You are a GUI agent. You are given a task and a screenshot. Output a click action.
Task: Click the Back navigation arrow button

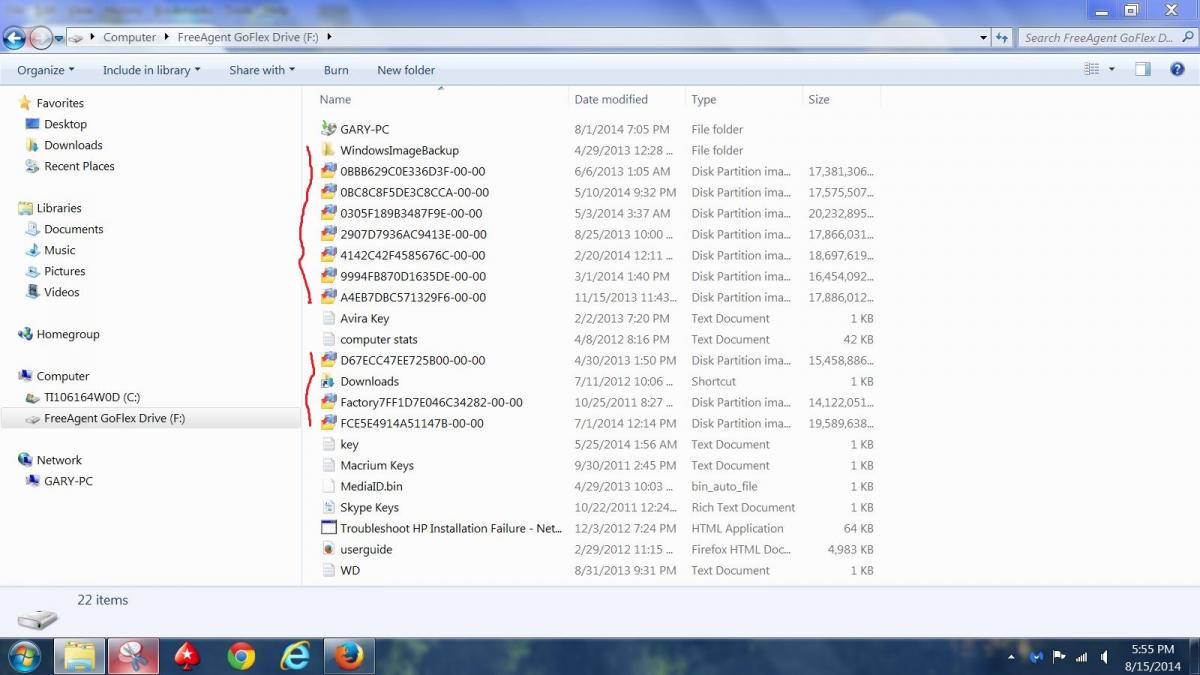coord(14,38)
